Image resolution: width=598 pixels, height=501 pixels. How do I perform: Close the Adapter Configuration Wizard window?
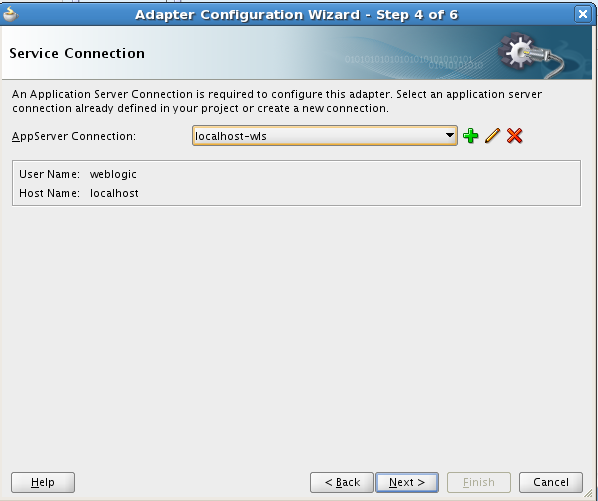coord(583,14)
